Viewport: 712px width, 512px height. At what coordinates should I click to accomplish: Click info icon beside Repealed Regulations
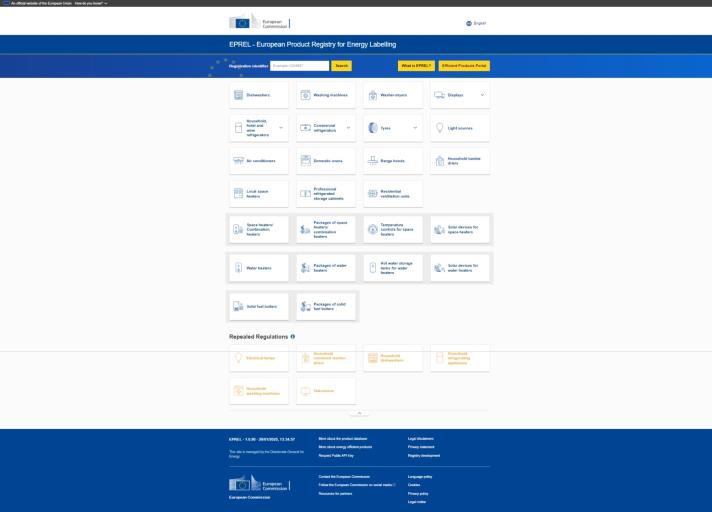tap(292, 336)
